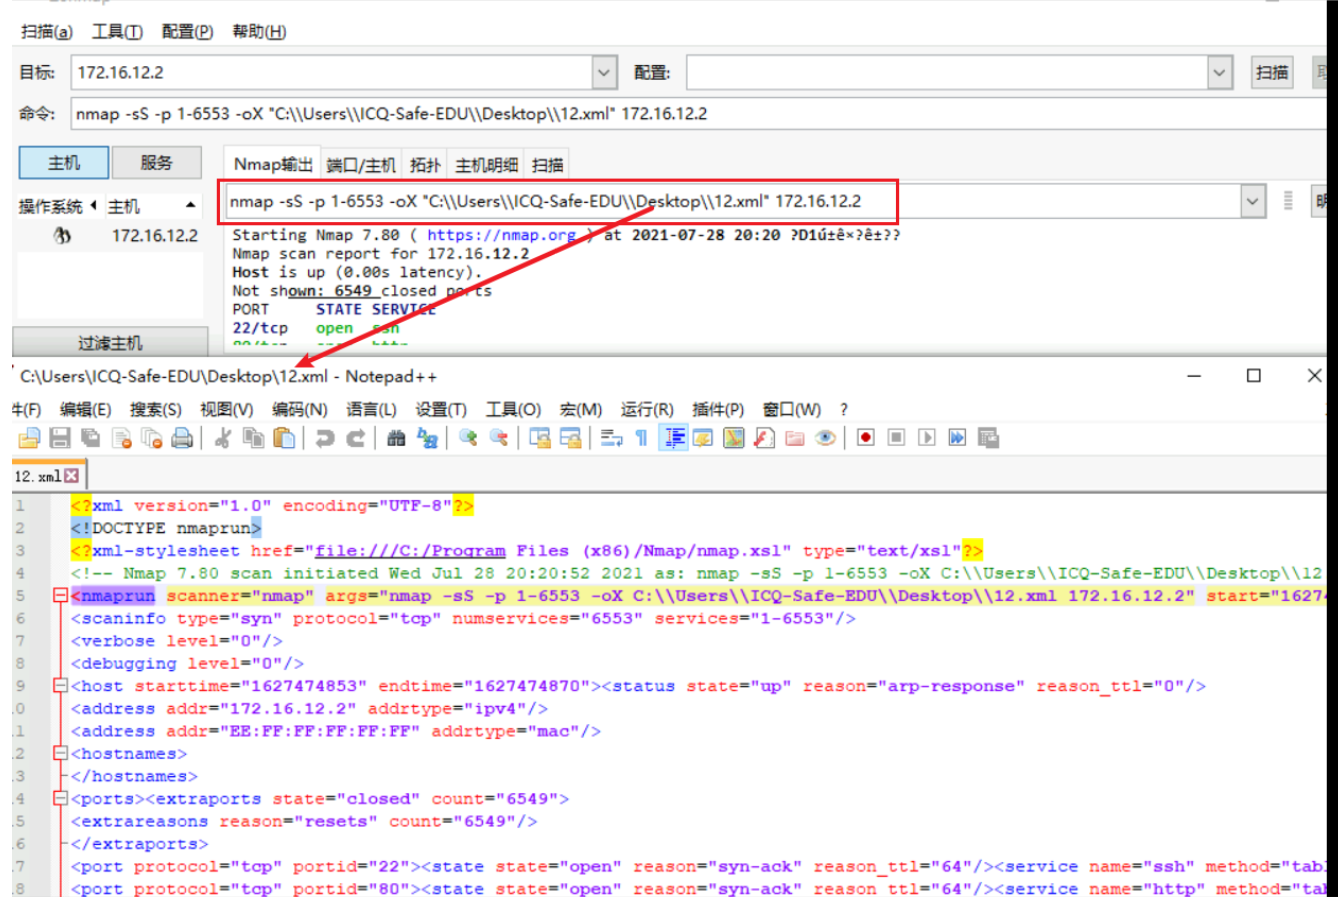
Task: Collapse the host element fold marker
Action: (x=60, y=686)
